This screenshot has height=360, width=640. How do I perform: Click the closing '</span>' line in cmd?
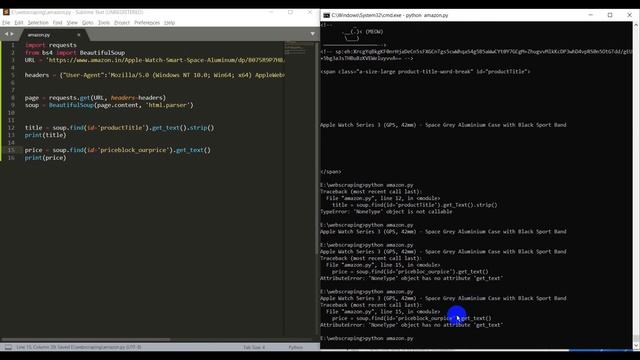click(x=331, y=171)
